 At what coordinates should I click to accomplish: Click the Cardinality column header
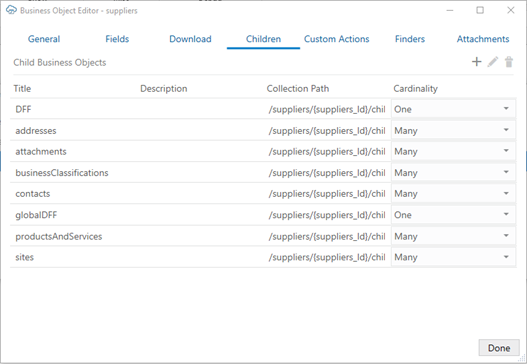(x=415, y=89)
